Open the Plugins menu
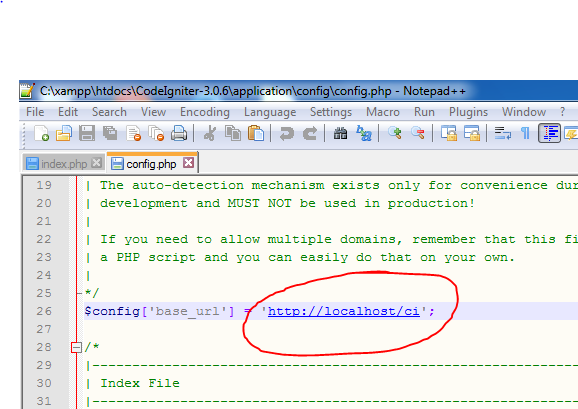Viewport: 578px width, 409px height. (x=468, y=112)
